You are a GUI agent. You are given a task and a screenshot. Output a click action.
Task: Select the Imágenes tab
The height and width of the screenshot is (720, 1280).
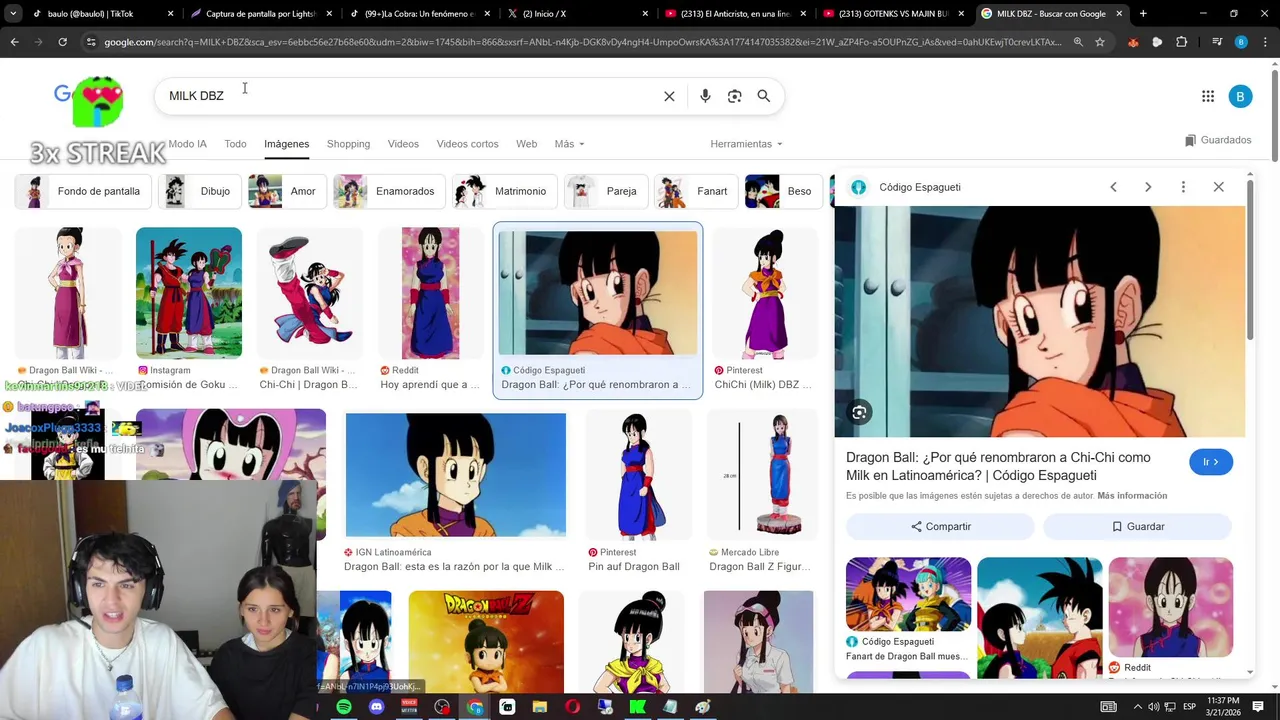[286, 144]
